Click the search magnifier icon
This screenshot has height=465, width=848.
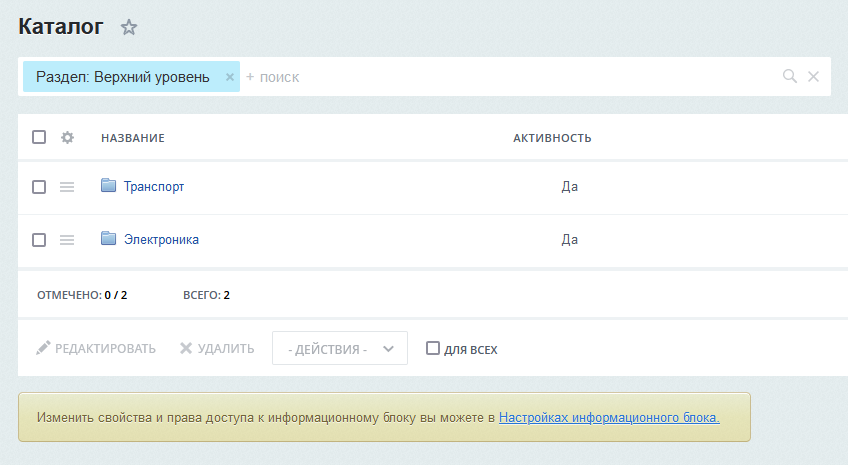790,76
